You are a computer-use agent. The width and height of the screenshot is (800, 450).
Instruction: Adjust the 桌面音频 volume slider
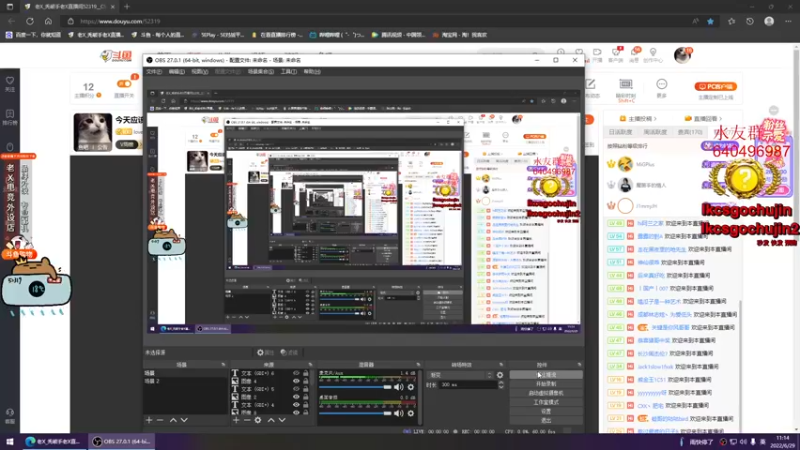point(355,413)
